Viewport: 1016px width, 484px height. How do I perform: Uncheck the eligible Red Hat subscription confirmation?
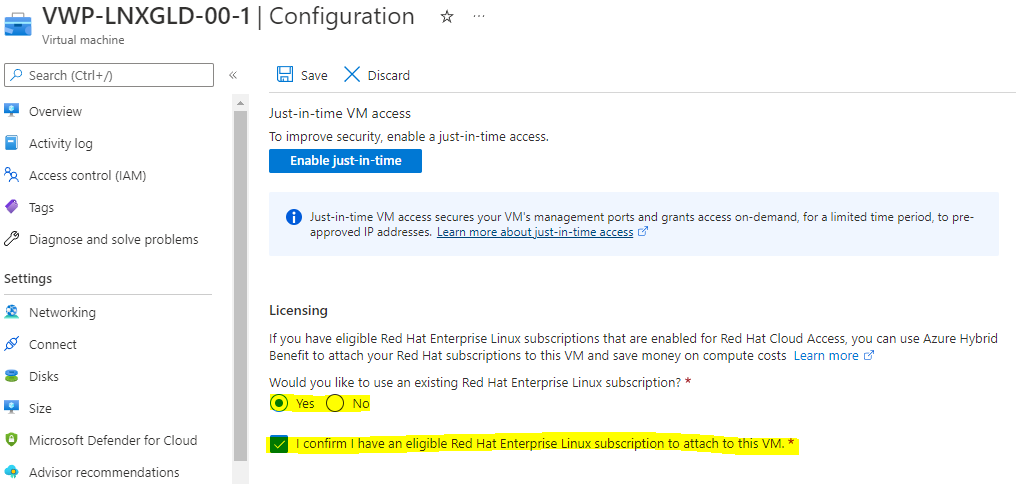tap(279, 444)
